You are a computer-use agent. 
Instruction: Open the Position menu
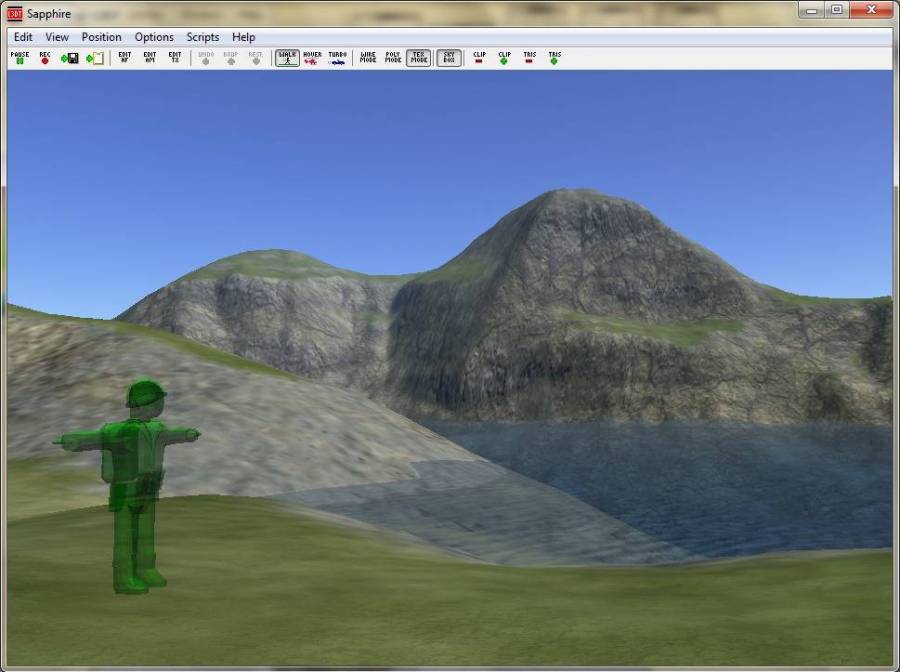101,36
